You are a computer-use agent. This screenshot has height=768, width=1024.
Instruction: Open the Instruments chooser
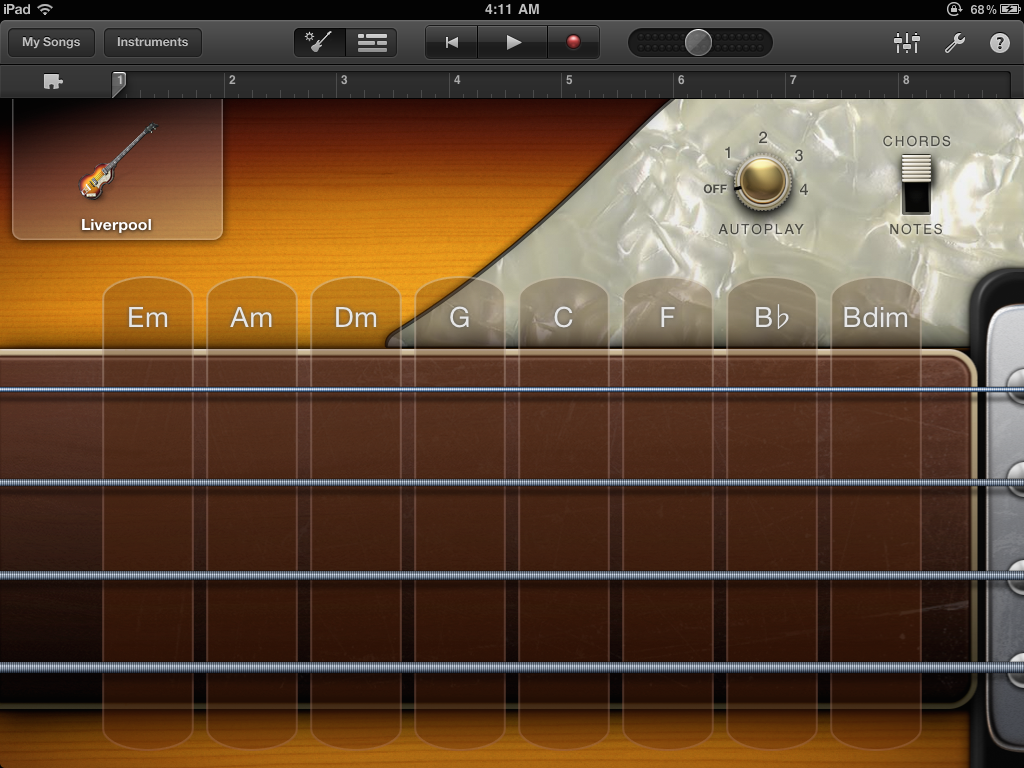coord(152,42)
